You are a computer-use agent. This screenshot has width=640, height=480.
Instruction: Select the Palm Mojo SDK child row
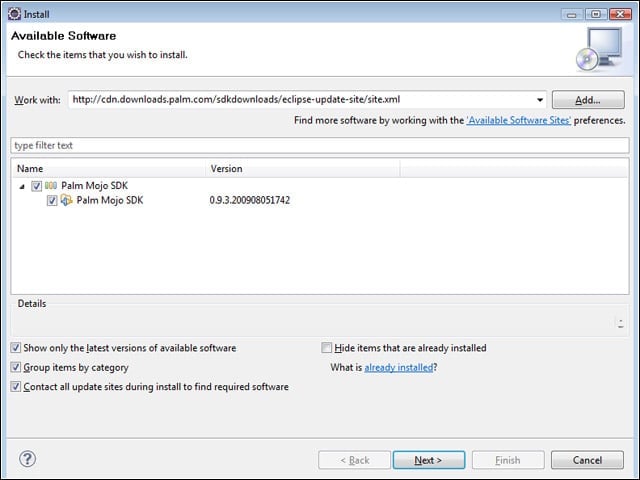[320, 200]
